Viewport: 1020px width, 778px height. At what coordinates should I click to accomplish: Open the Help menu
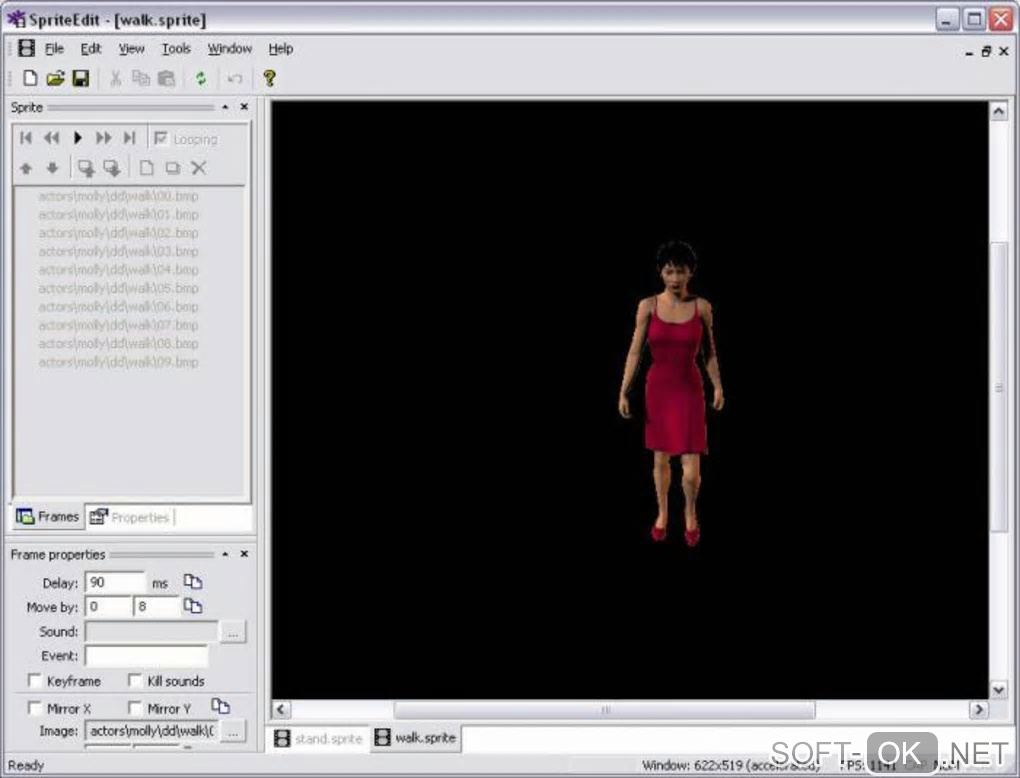coord(280,49)
